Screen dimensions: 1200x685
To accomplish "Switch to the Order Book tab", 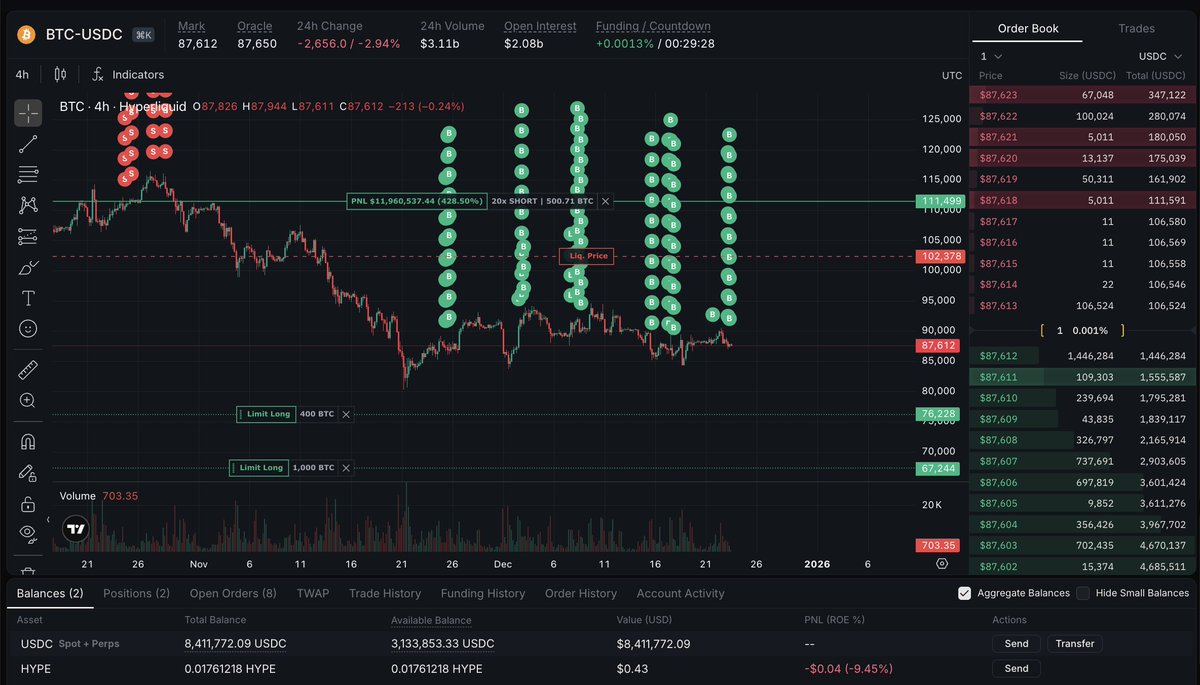I will pyautogui.click(x=1028, y=28).
